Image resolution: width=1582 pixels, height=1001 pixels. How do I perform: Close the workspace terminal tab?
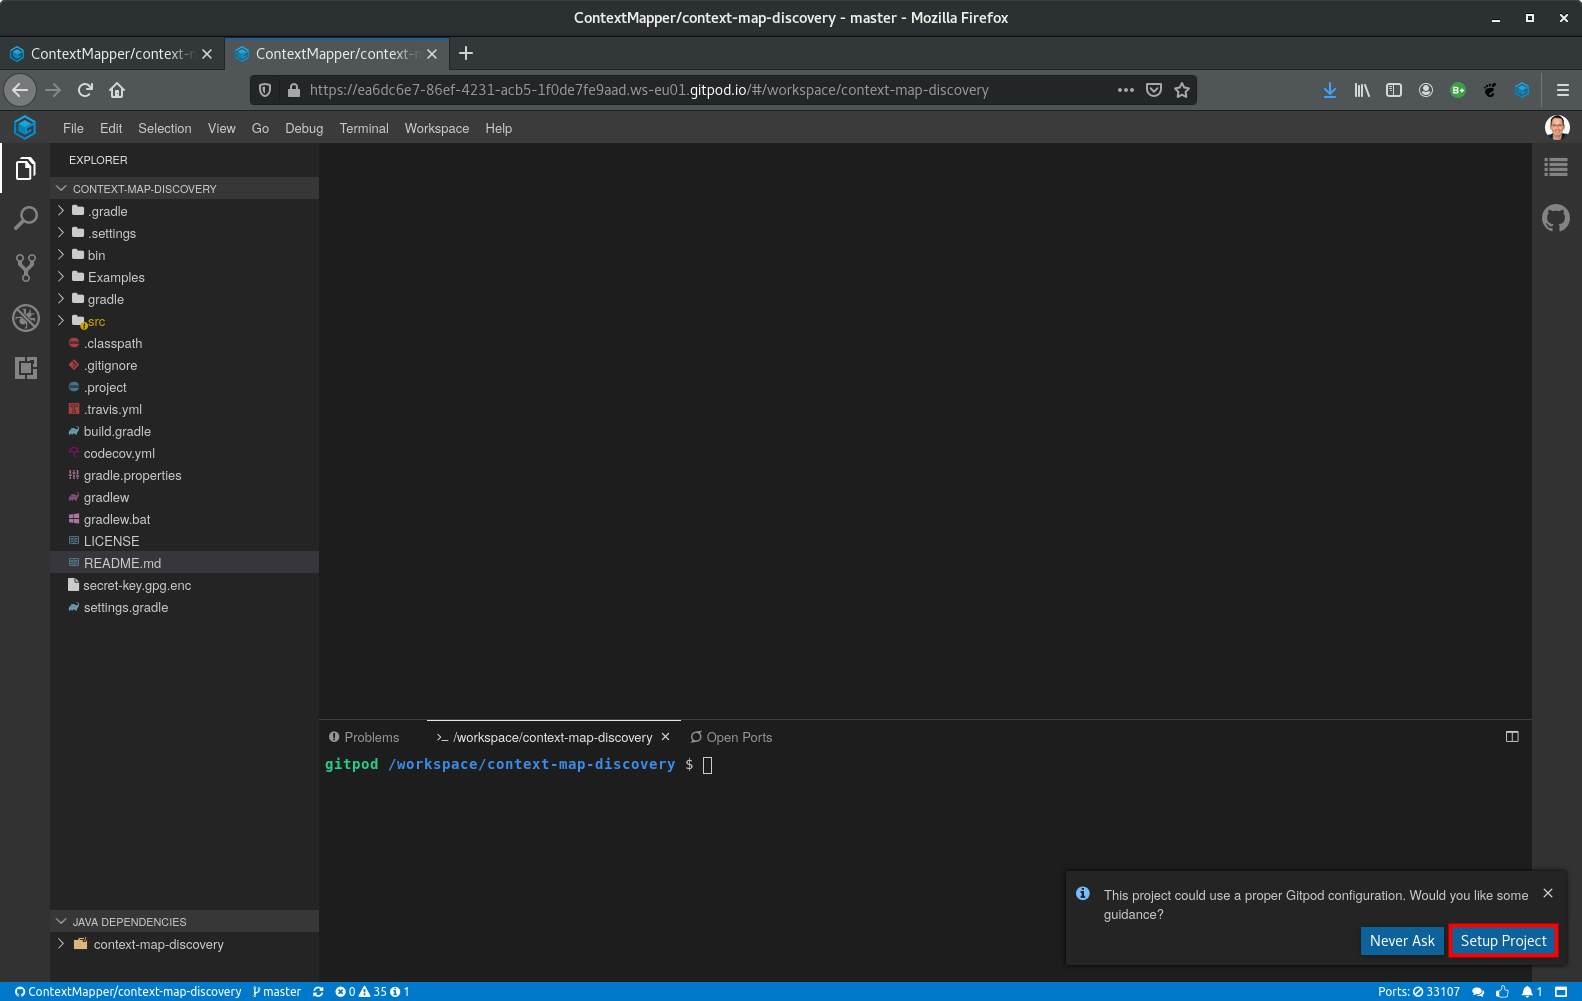(666, 737)
